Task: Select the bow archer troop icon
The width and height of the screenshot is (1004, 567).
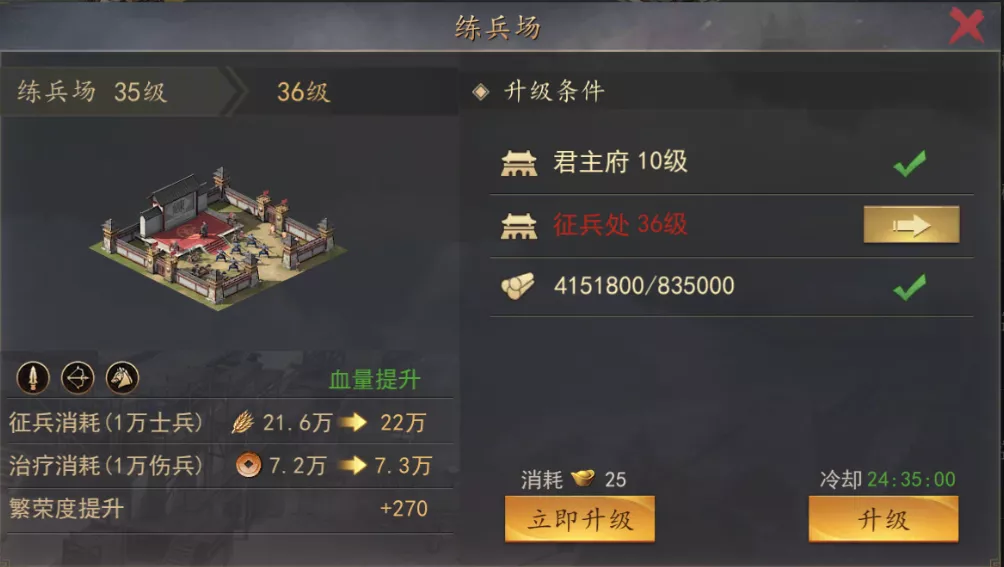Action: pyautogui.click(x=77, y=377)
